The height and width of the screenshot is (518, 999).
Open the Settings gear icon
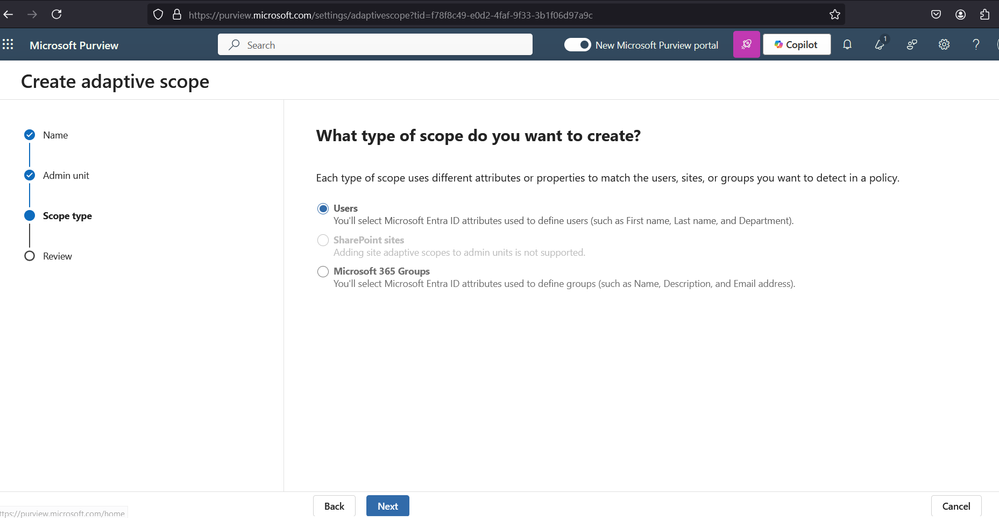point(944,45)
